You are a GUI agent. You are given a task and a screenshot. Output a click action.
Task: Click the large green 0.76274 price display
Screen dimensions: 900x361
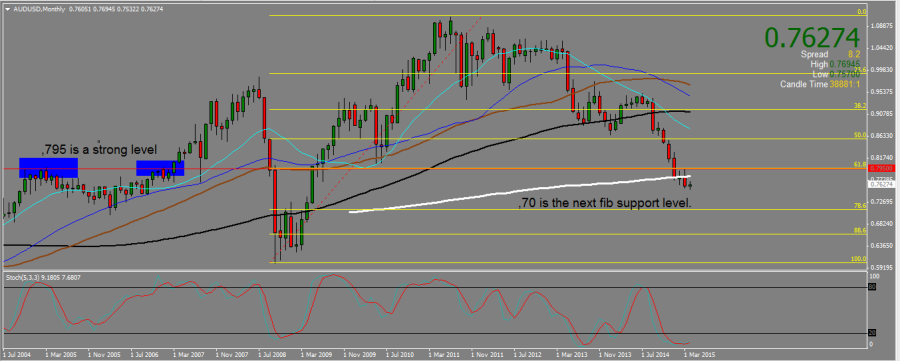pyautogui.click(x=812, y=37)
